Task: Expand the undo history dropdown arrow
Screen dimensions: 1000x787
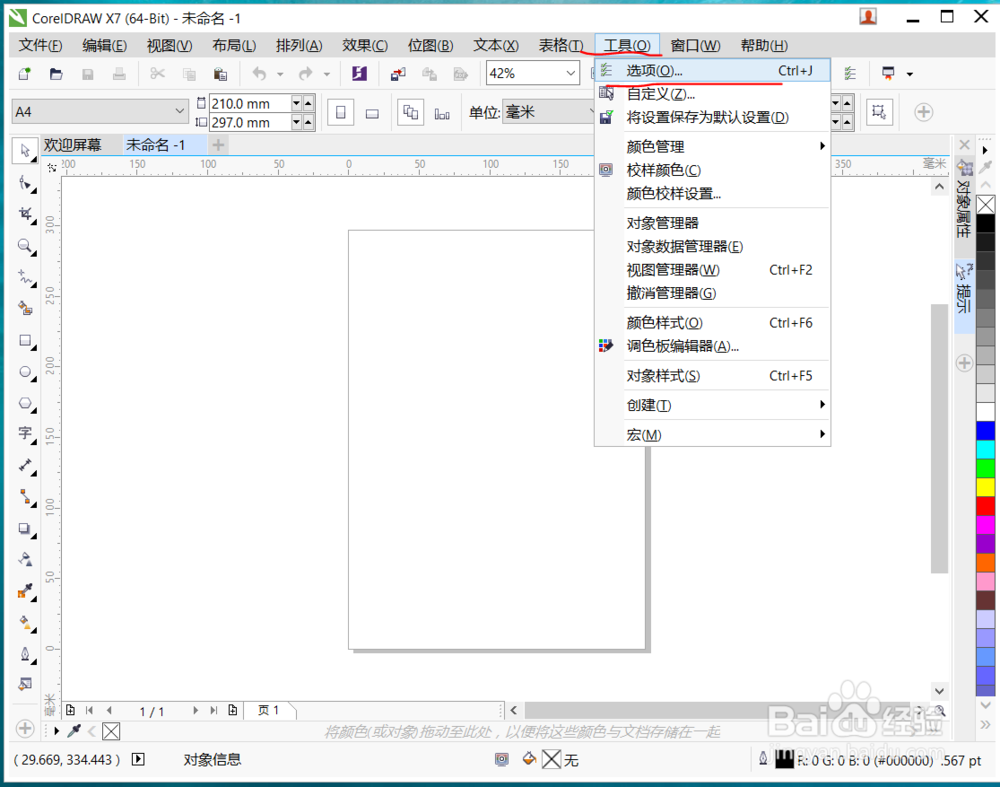Action: tap(280, 74)
